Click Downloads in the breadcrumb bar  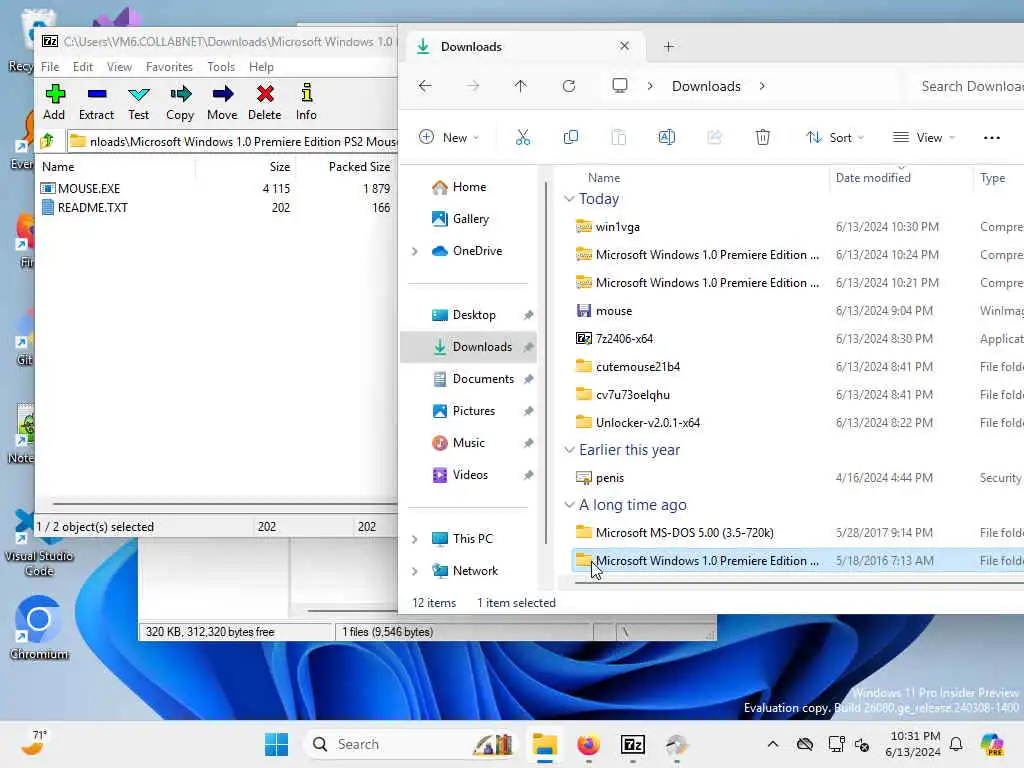[706, 86]
